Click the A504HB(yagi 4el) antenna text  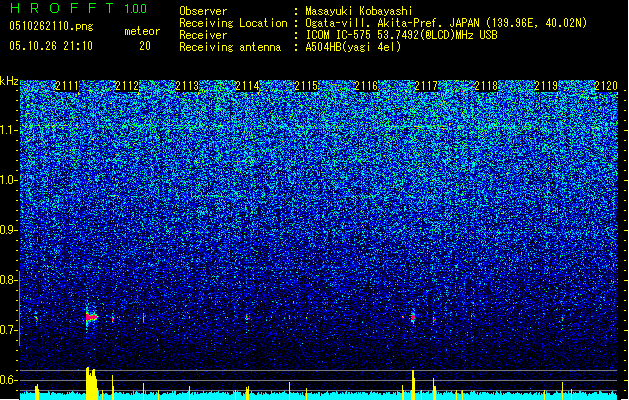coord(353,47)
